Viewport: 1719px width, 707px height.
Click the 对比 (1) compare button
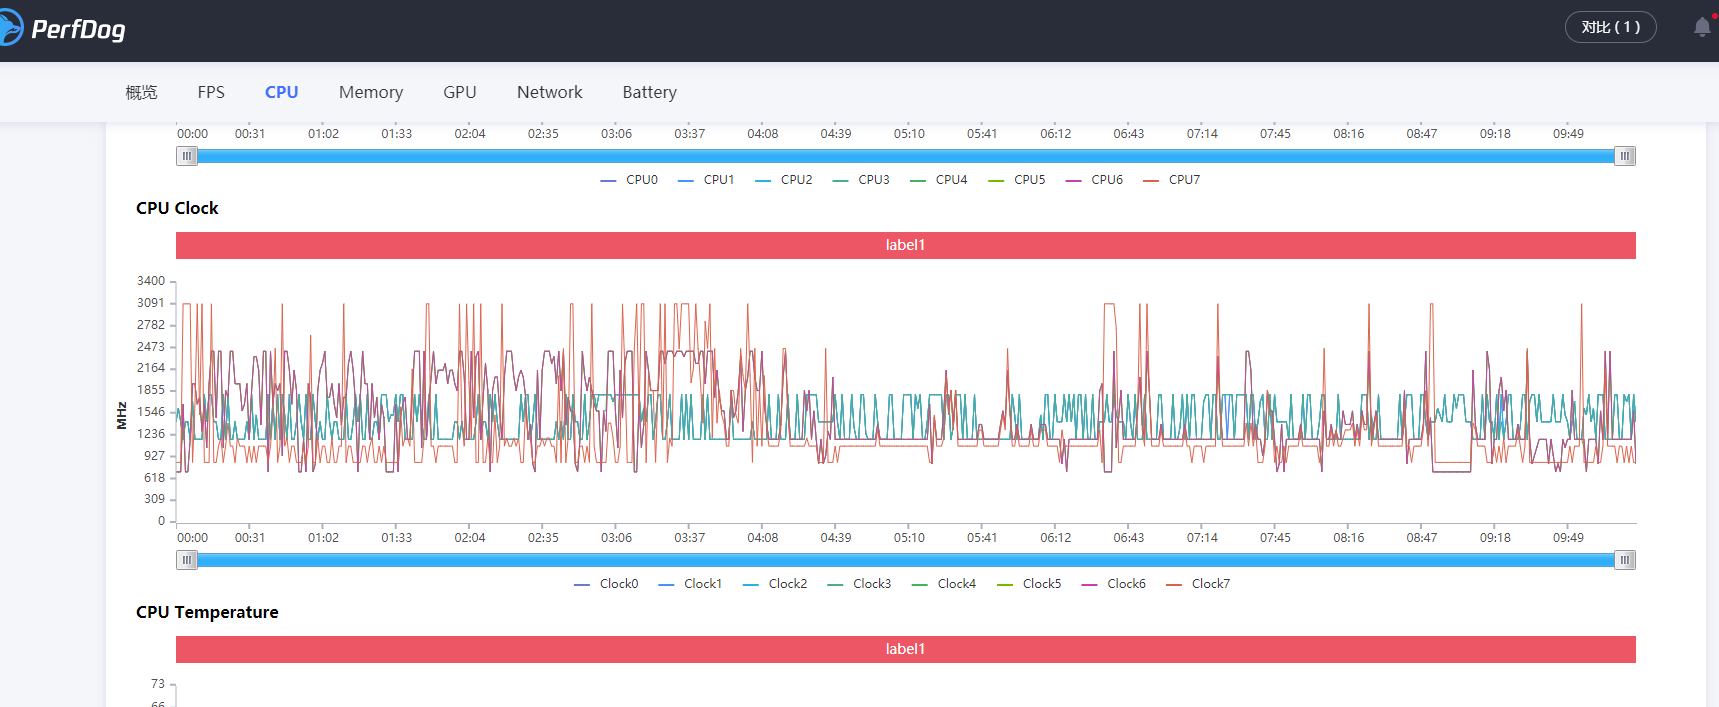[1610, 28]
